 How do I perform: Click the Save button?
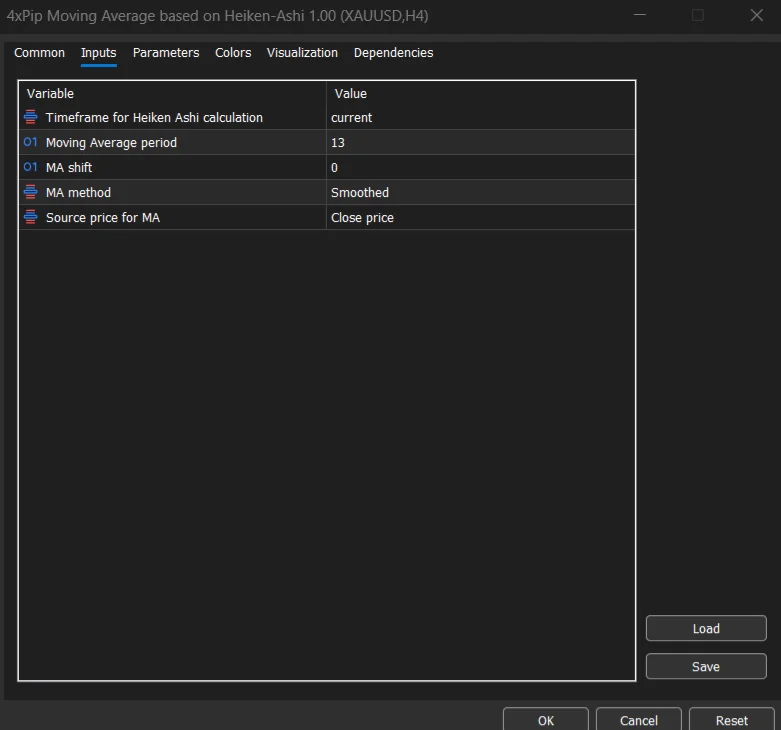[x=706, y=666]
